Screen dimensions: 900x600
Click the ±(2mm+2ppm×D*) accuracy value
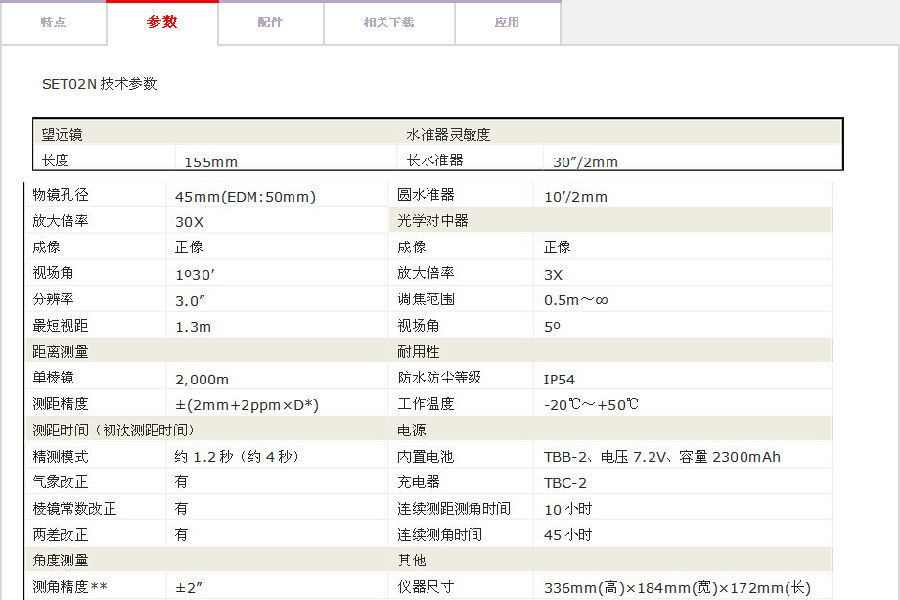247,405
